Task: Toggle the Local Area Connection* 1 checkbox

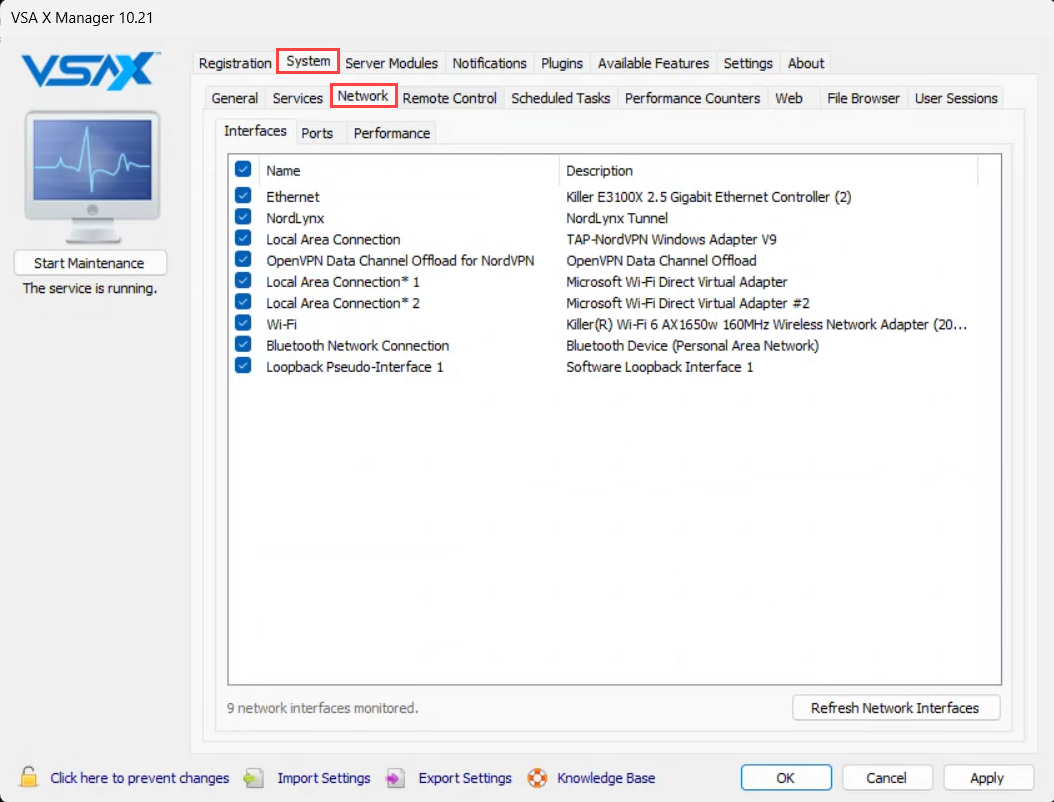Action: click(243, 280)
